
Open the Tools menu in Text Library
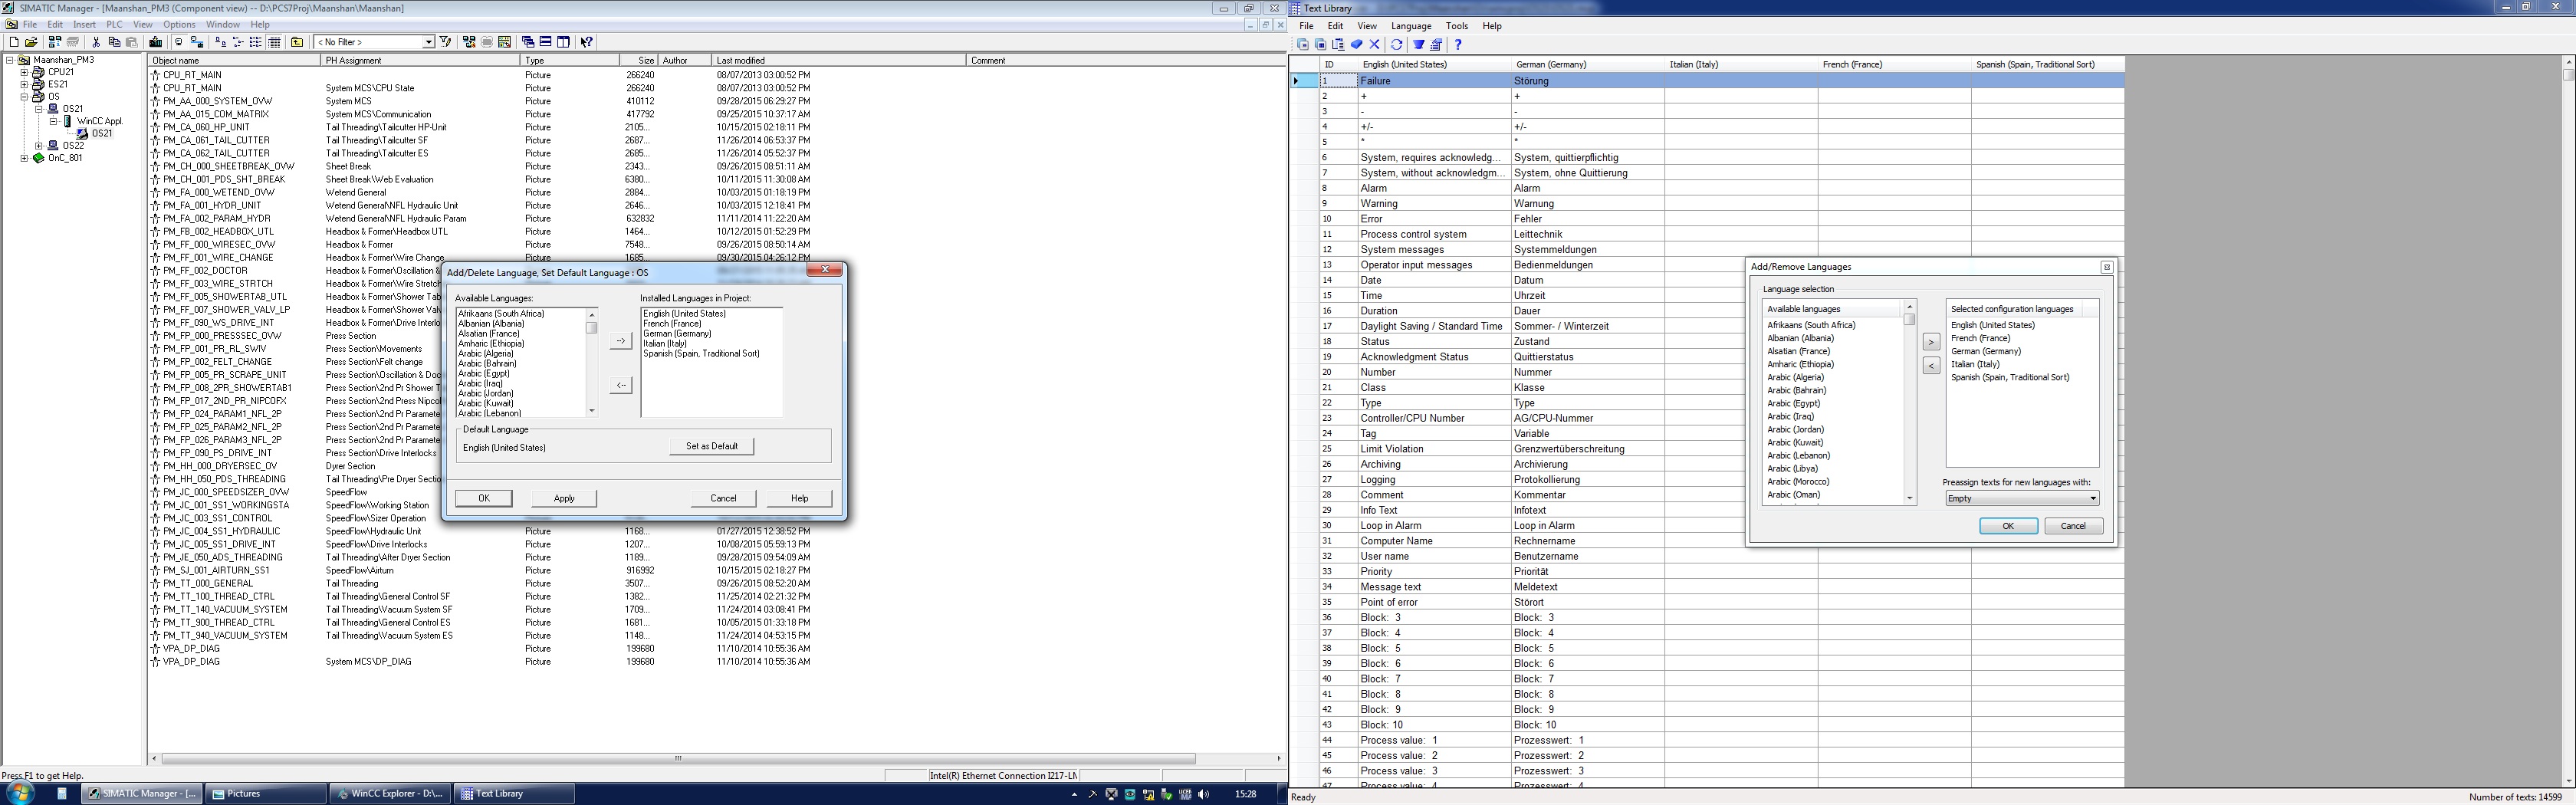point(1457,26)
